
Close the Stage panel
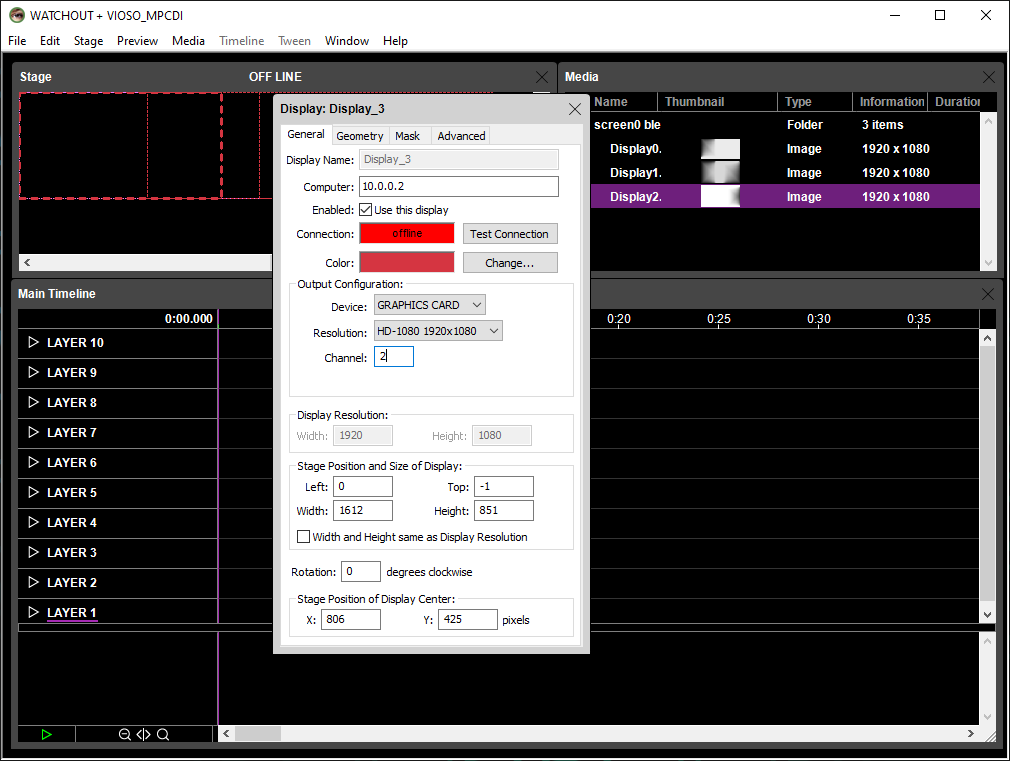click(541, 77)
